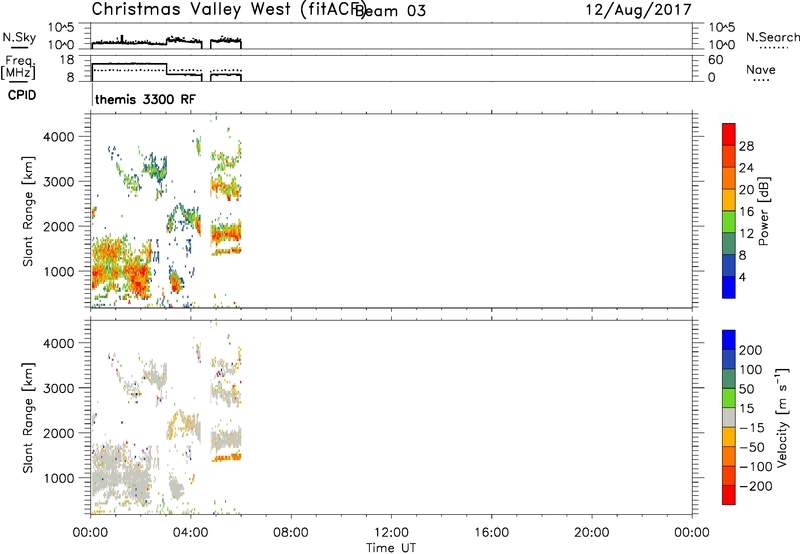Click 'Slant Range [km]' label of velocity panel
Screen dimensions: 800x554
pyautogui.click(x=28, y=418)
